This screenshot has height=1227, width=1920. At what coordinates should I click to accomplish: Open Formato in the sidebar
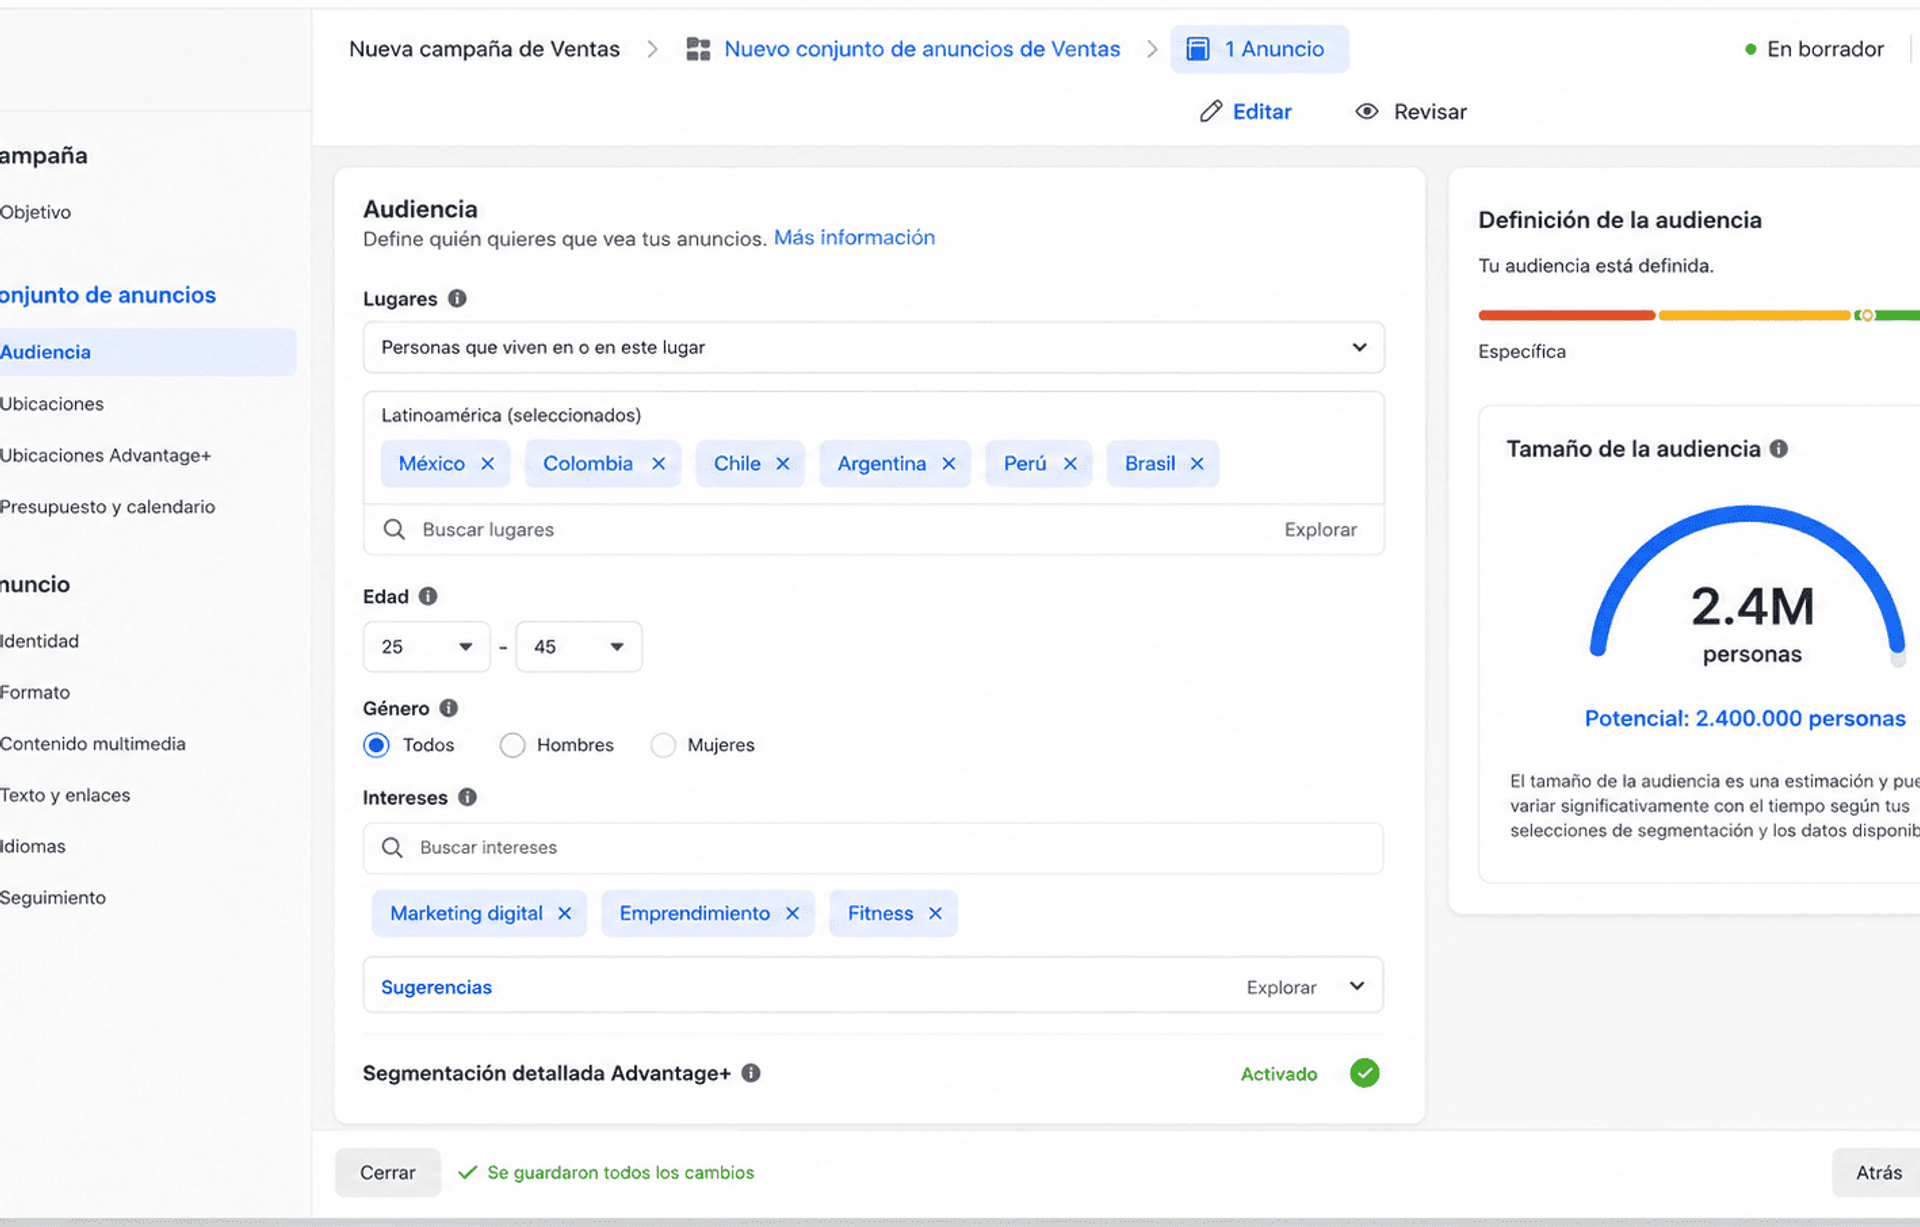(x=35, y=692)
